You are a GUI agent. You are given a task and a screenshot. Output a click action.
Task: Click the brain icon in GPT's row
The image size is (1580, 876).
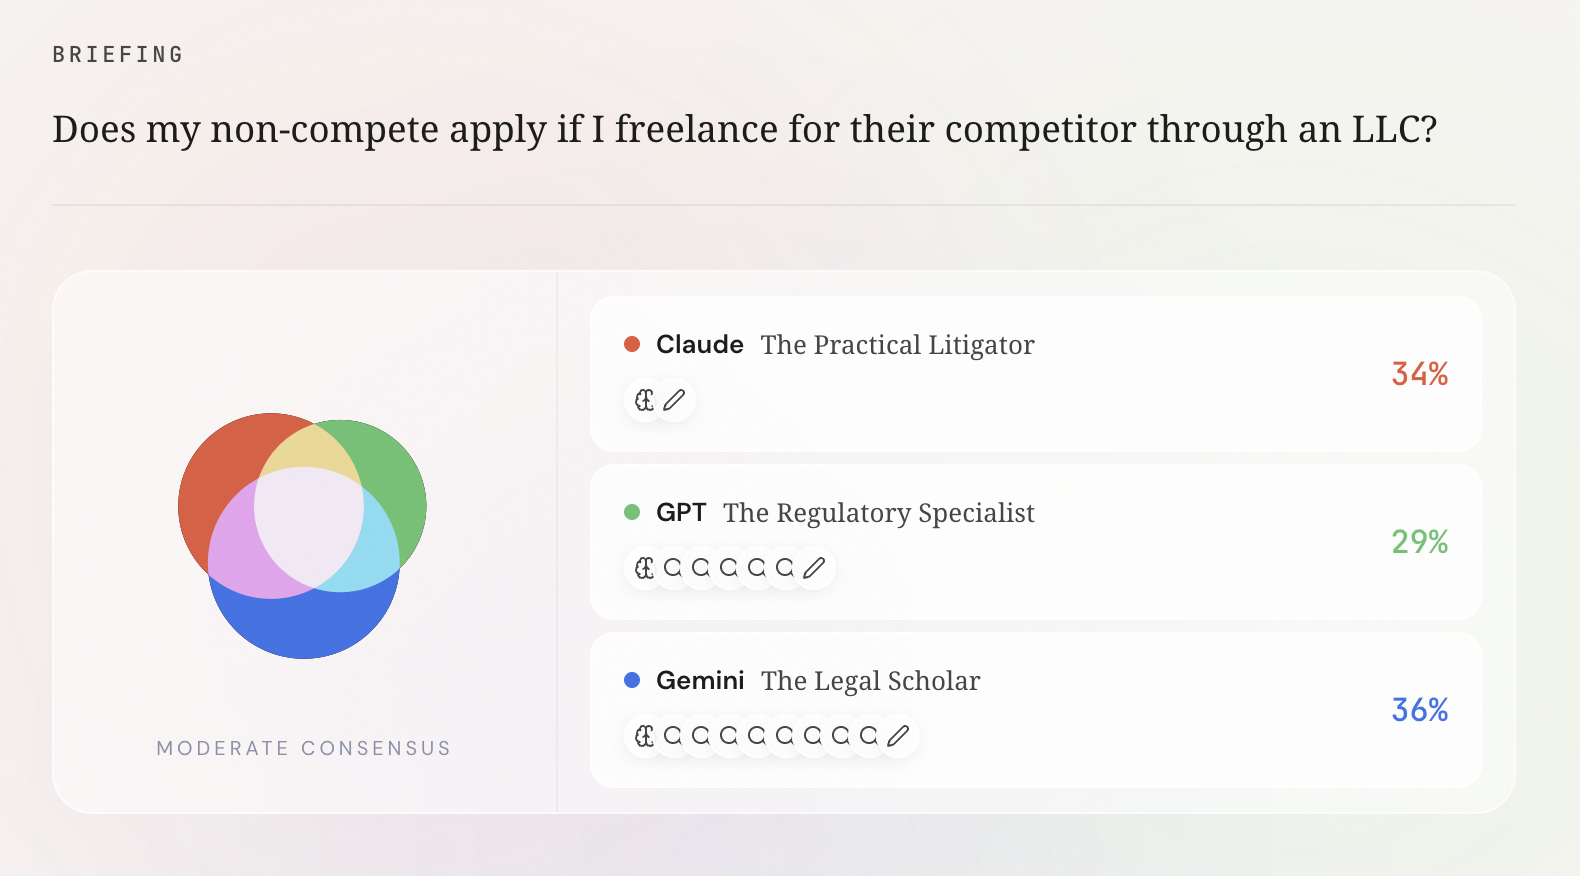coord(645,568)
